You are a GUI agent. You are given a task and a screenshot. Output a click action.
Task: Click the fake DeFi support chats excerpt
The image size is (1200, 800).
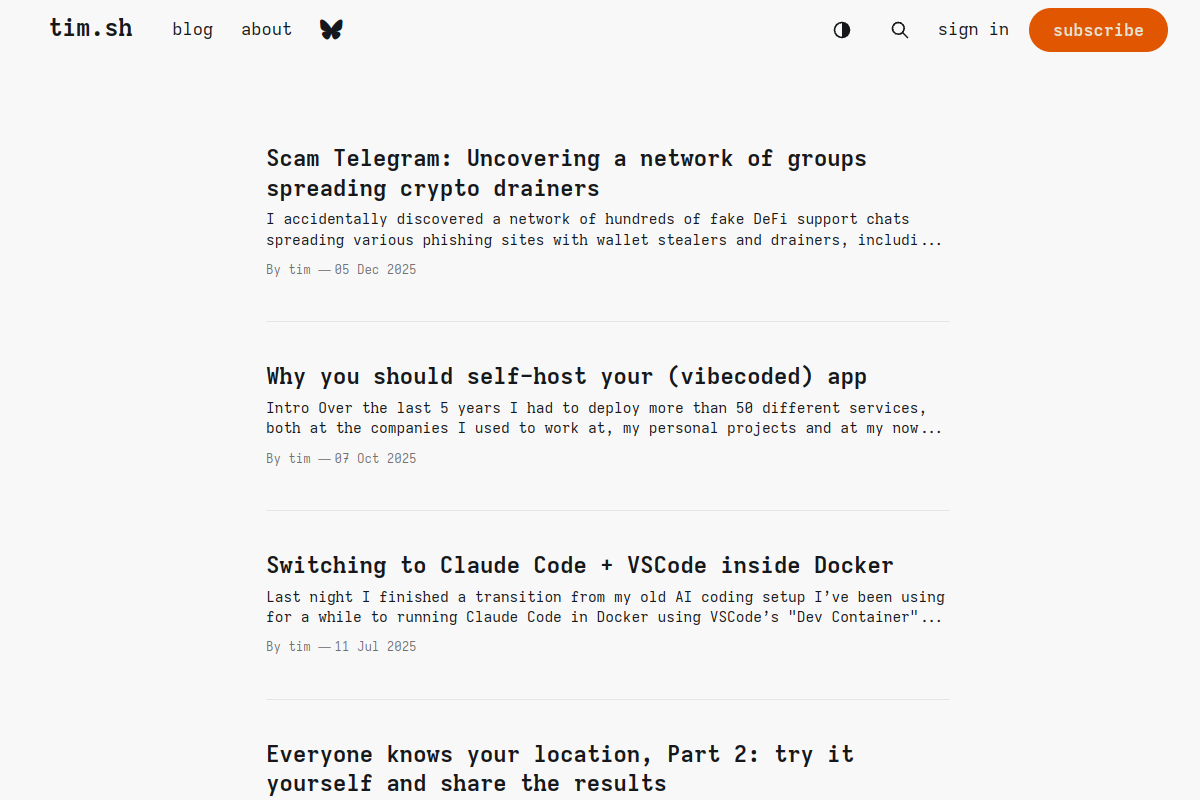point(604,229)
